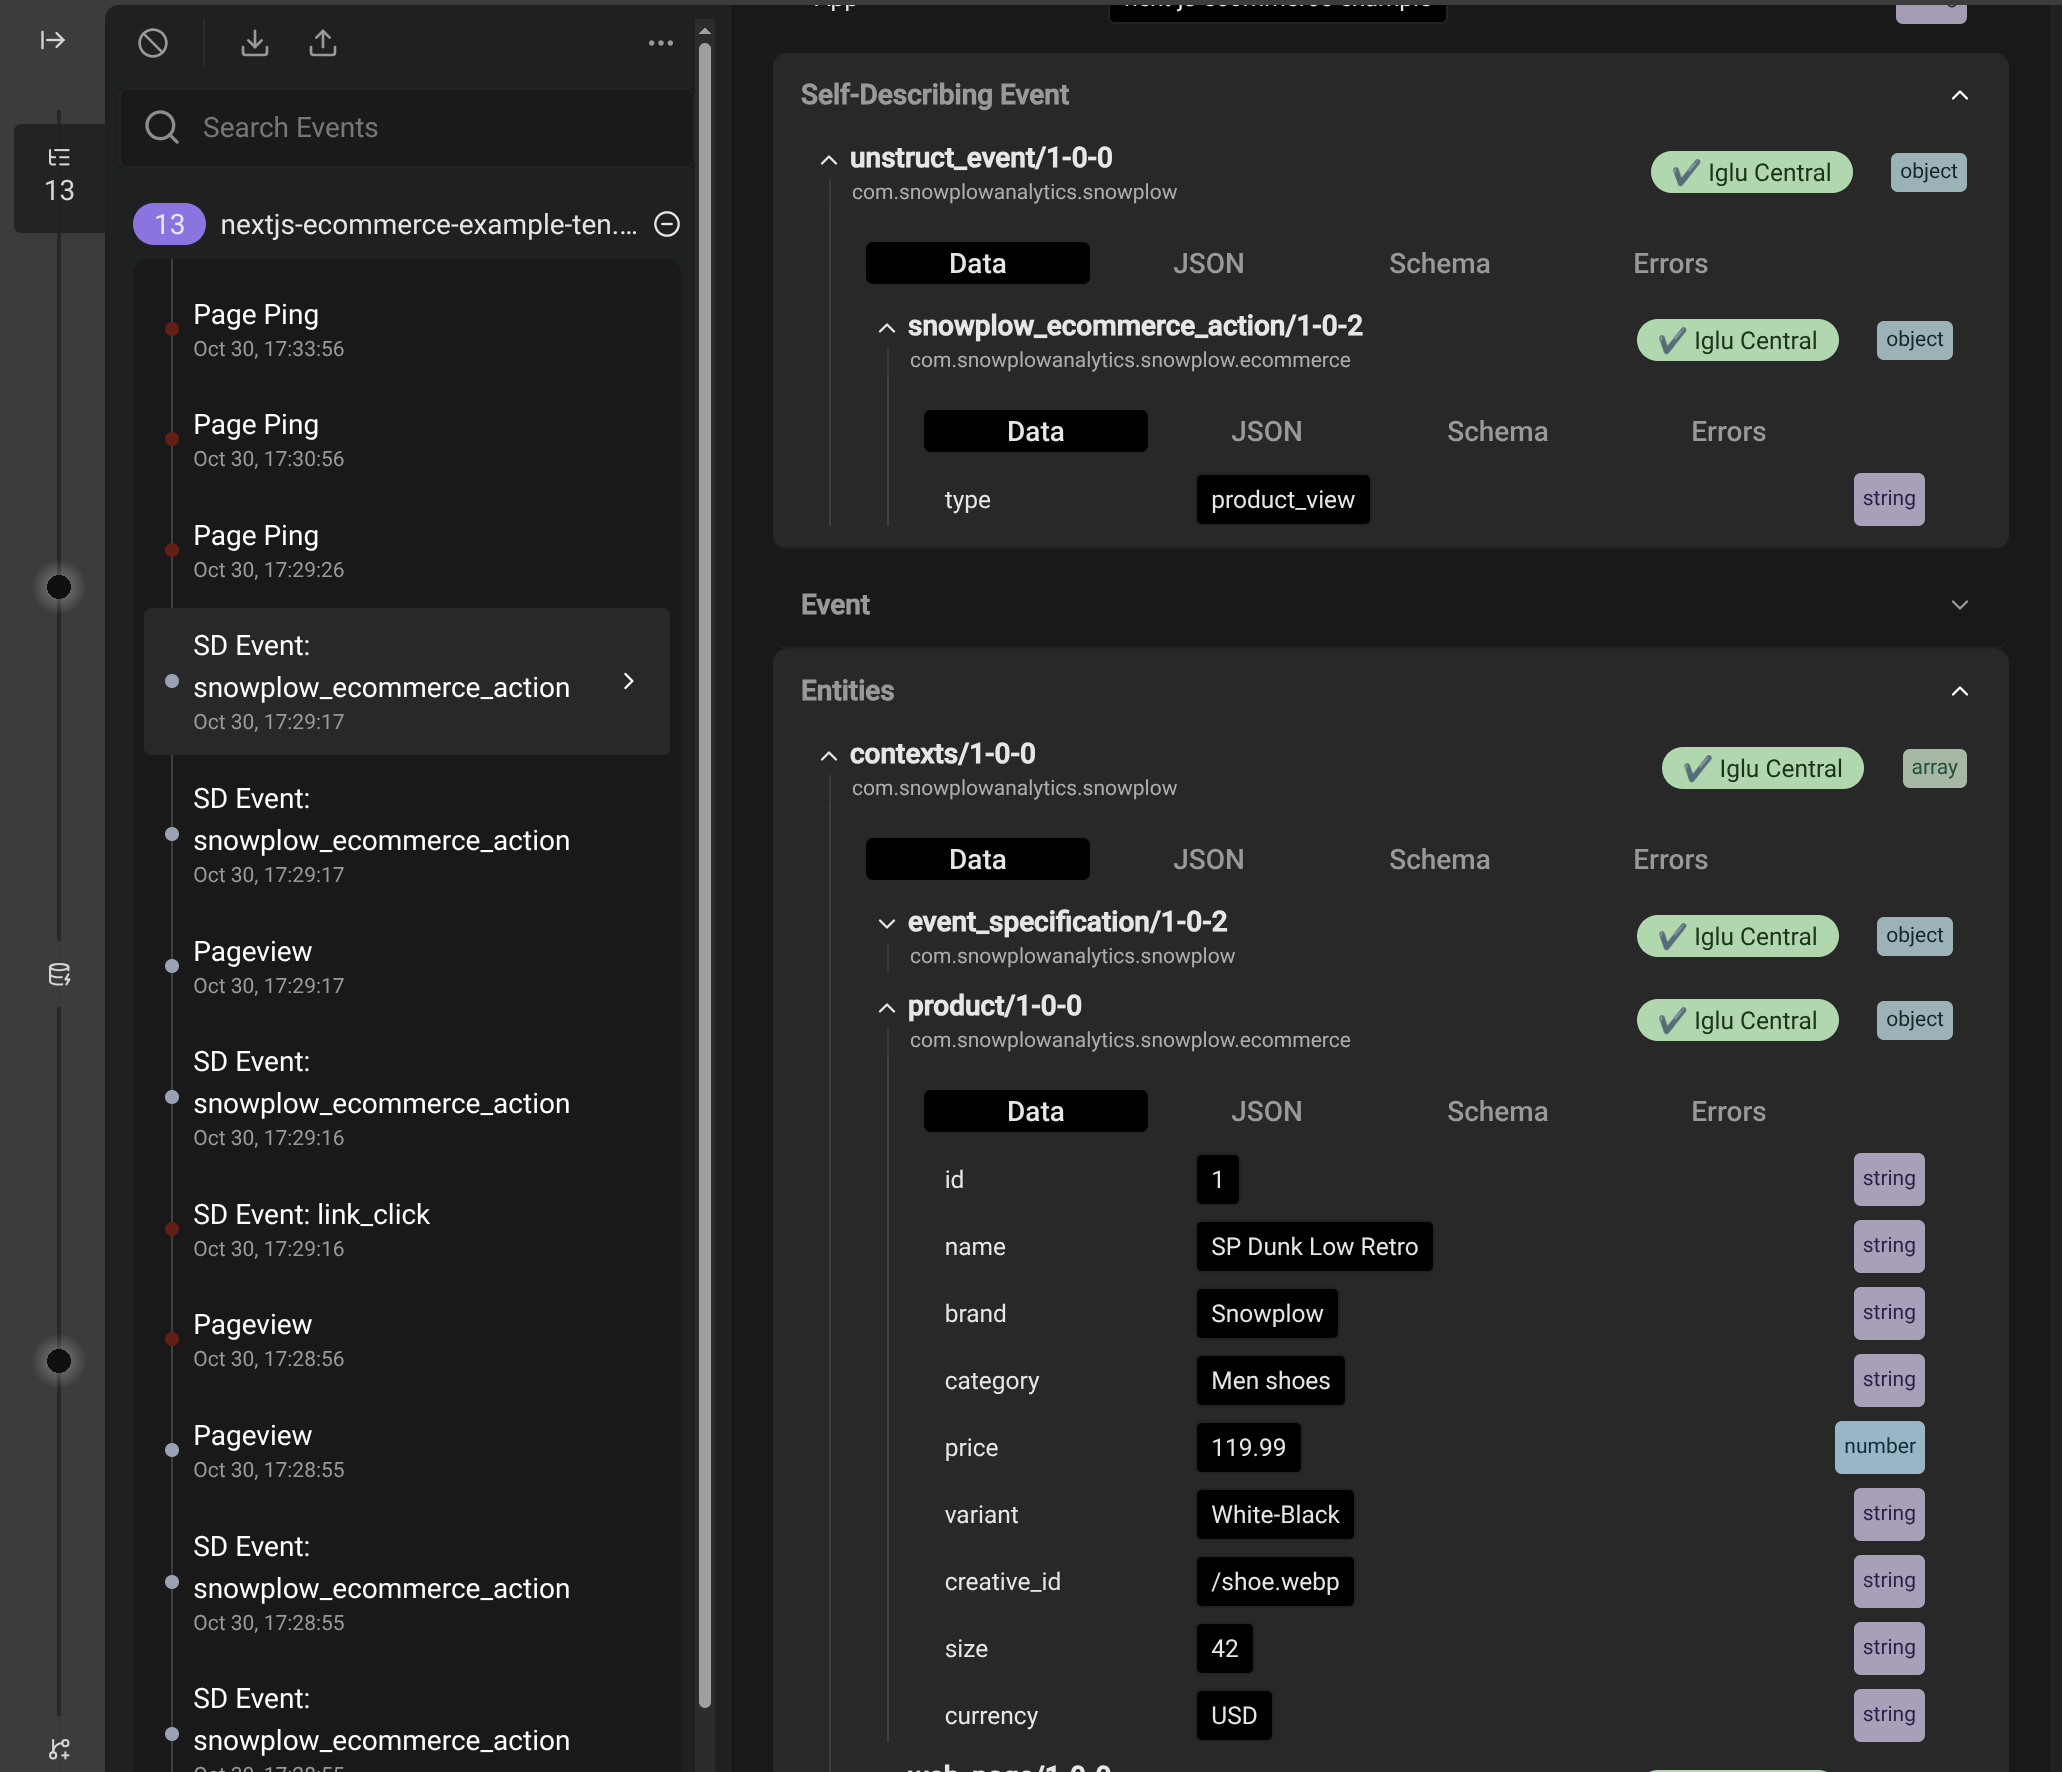The height and width of the screenshot is (1772, 2062).
Task: Collapse the Self-Describing Event section
Action: point(1959,95)
